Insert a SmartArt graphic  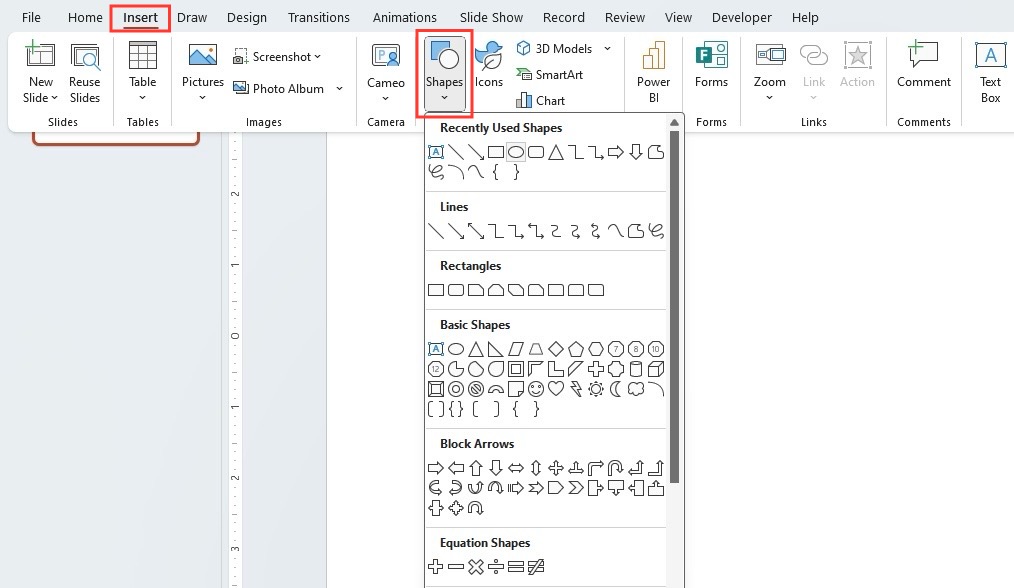click(550, 74)
